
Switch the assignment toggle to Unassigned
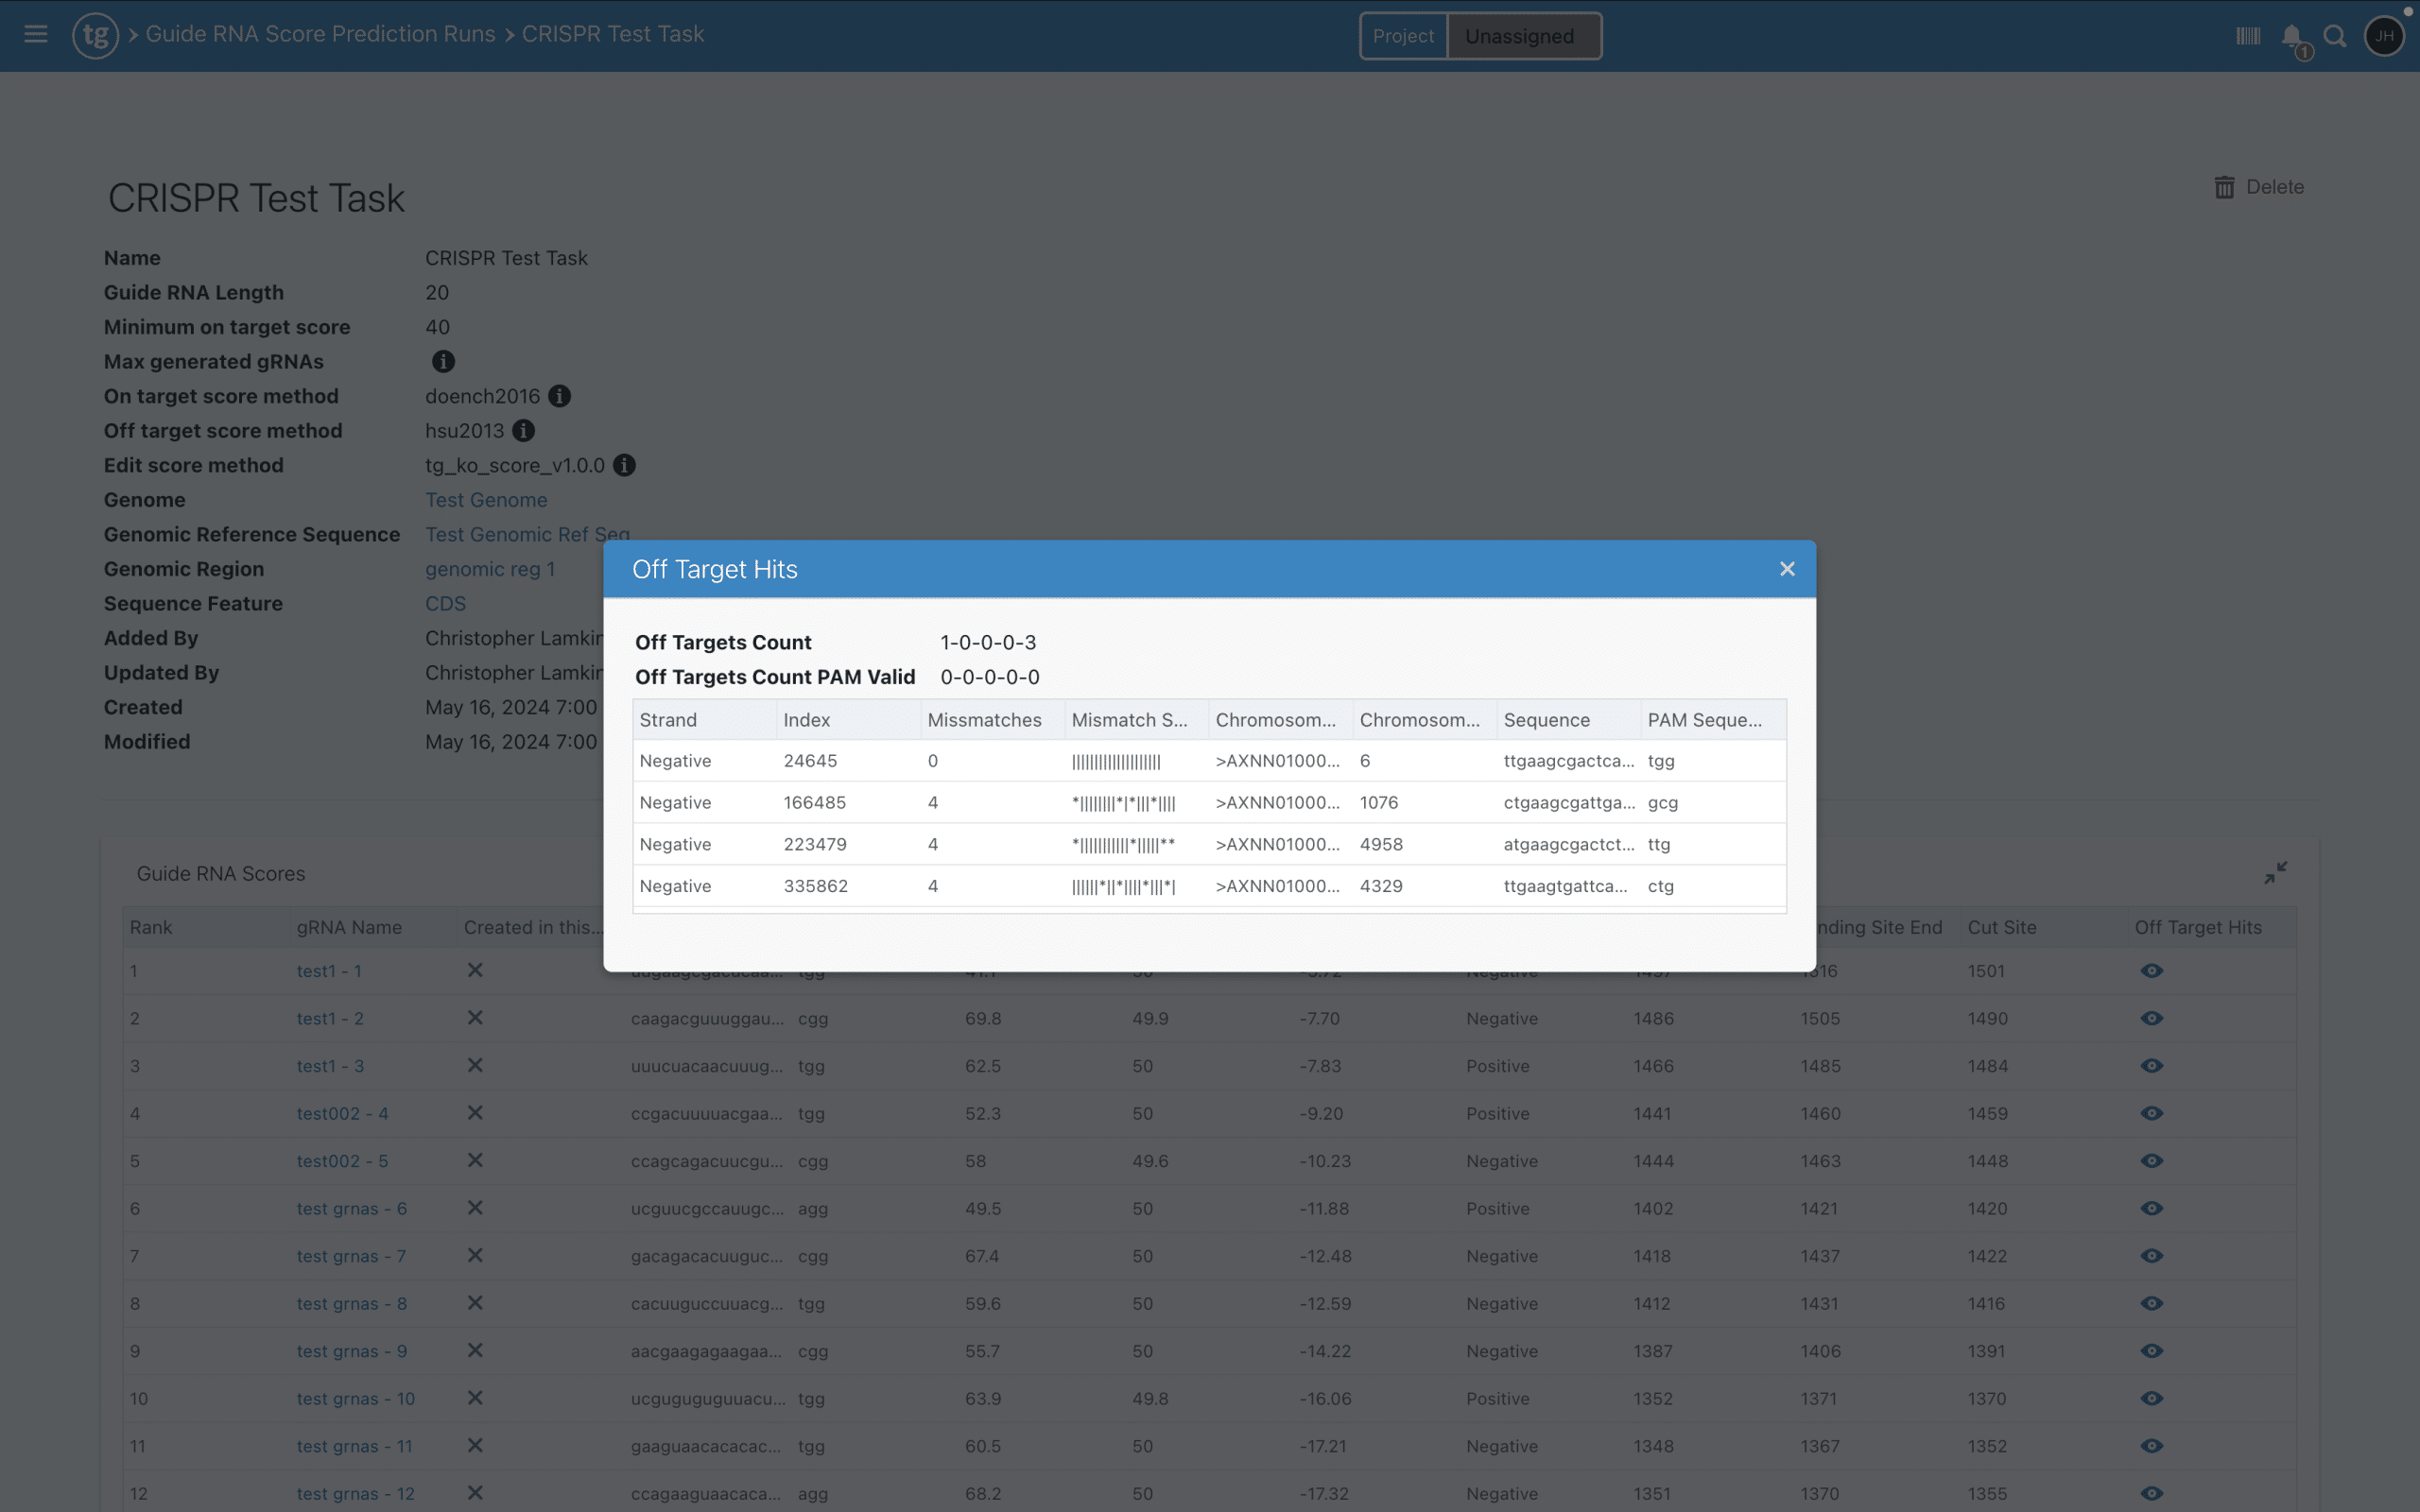pos(1523,35)
